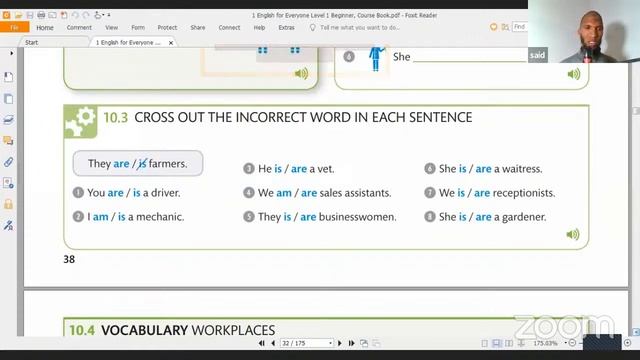640x360 pixels.
Task: Click the zoom in plus button
Action: pos(627,343)
